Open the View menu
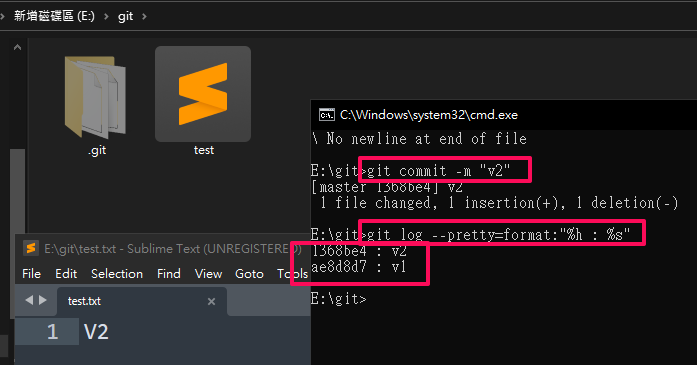The height and width of the screenshot is (365, 697). coord(208,273)
